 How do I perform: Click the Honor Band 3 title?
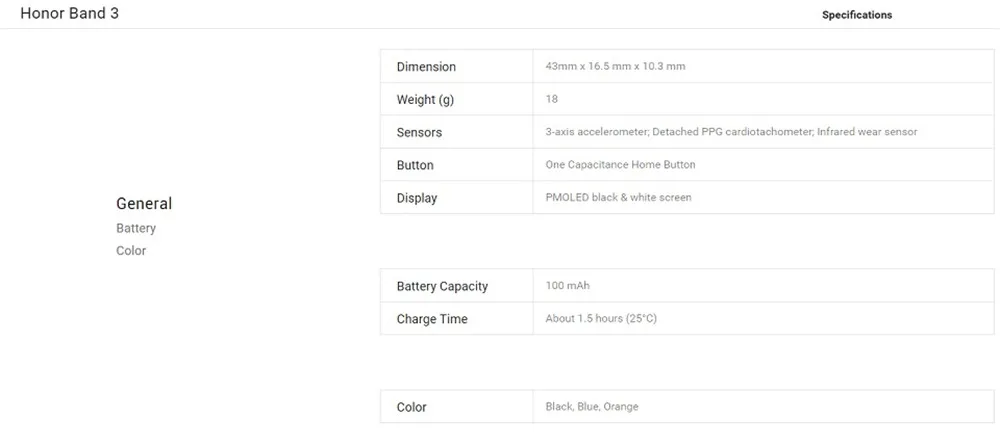tap(70, 13)
